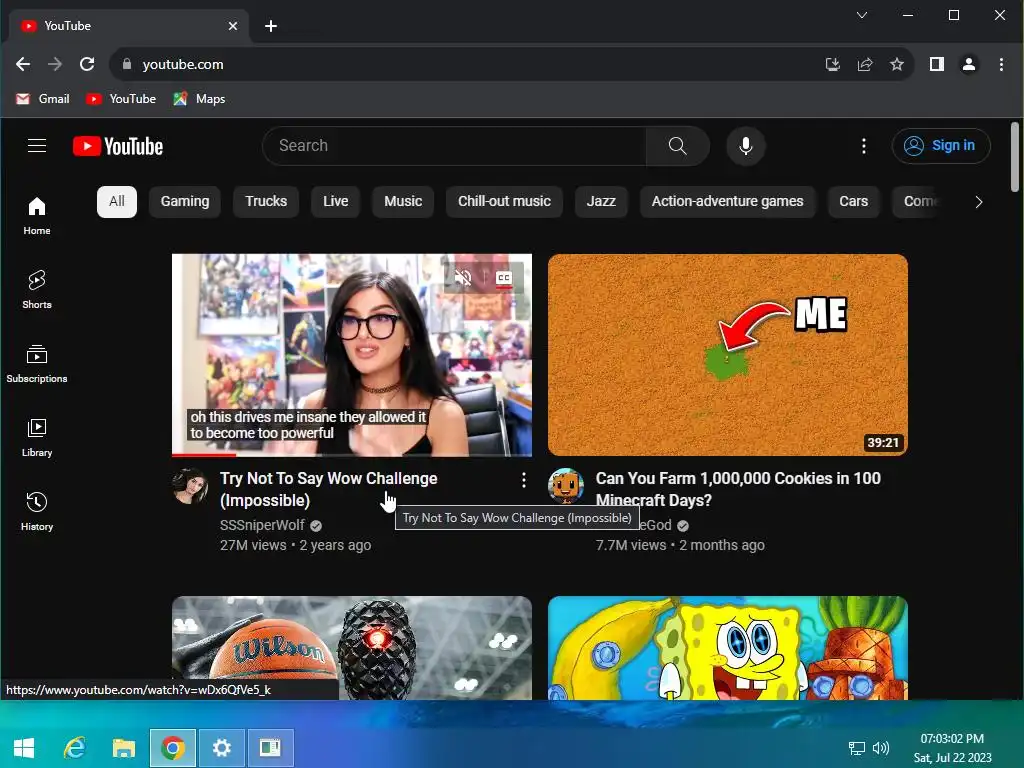Open a new tab
The height and width of the screenshot is (768, 1024).
(271, 26)
